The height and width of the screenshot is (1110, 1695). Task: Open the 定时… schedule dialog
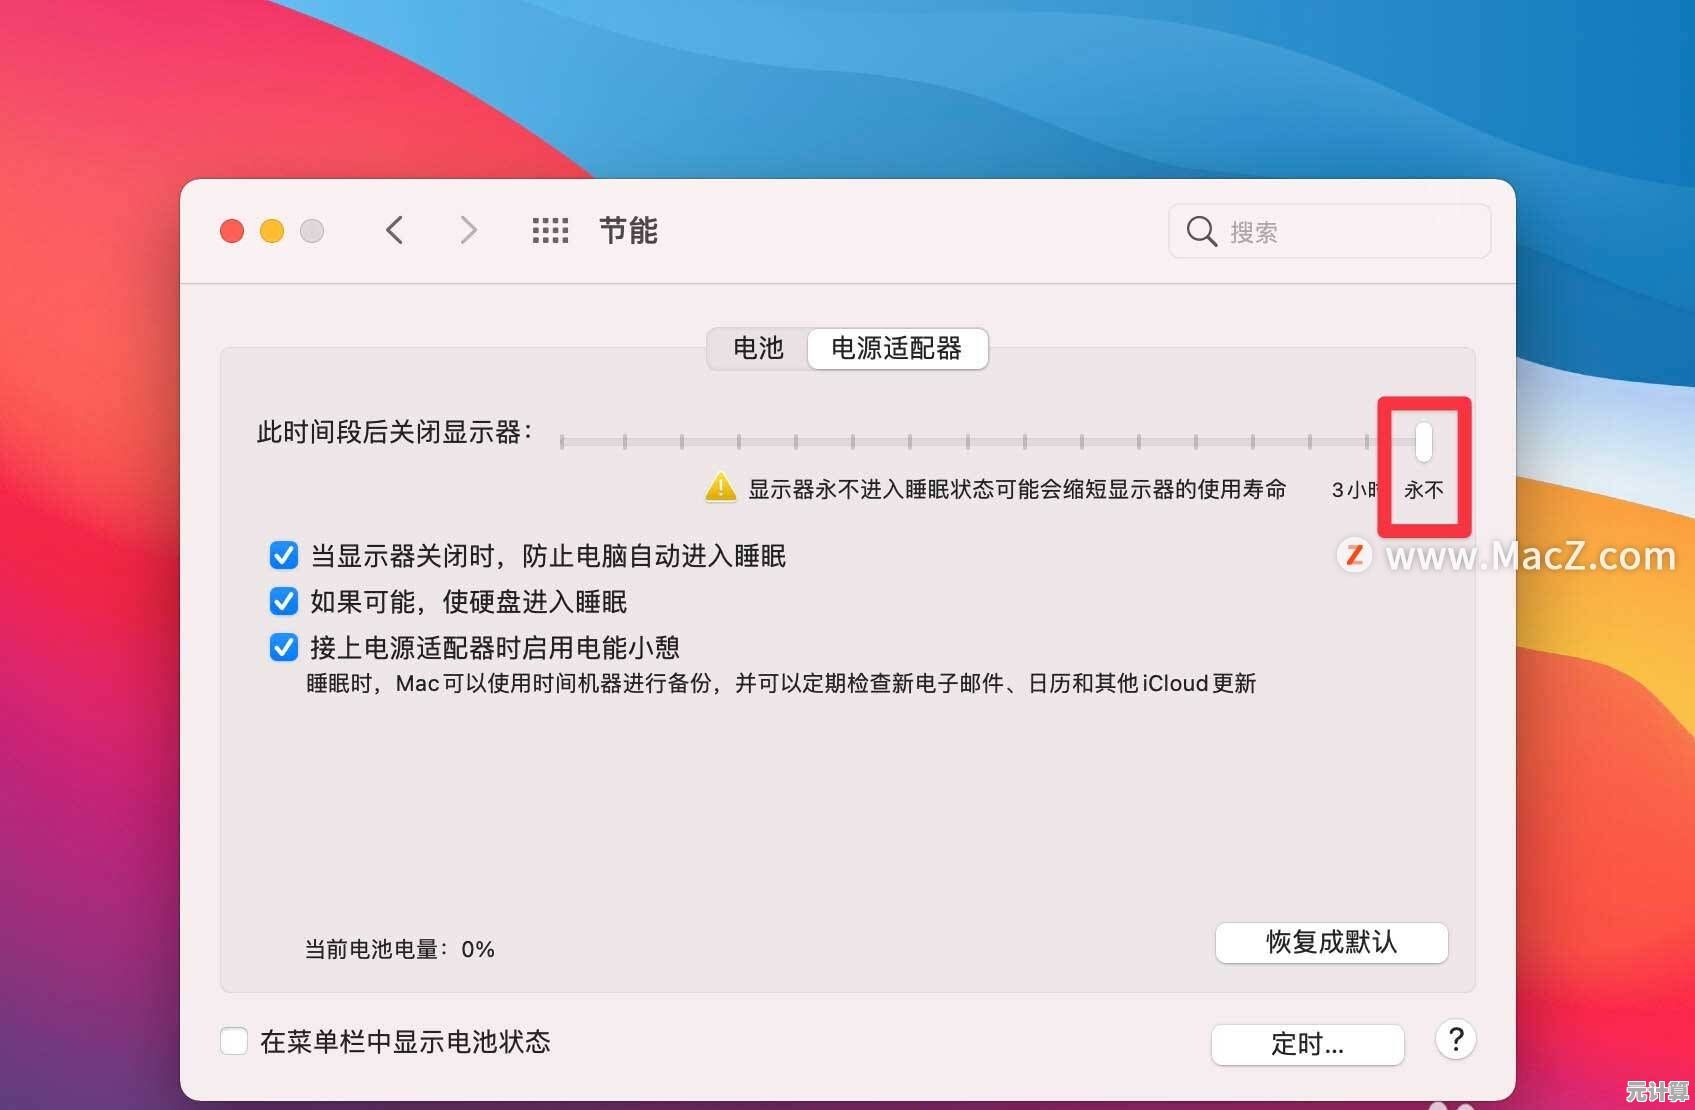(1307, 1044)
